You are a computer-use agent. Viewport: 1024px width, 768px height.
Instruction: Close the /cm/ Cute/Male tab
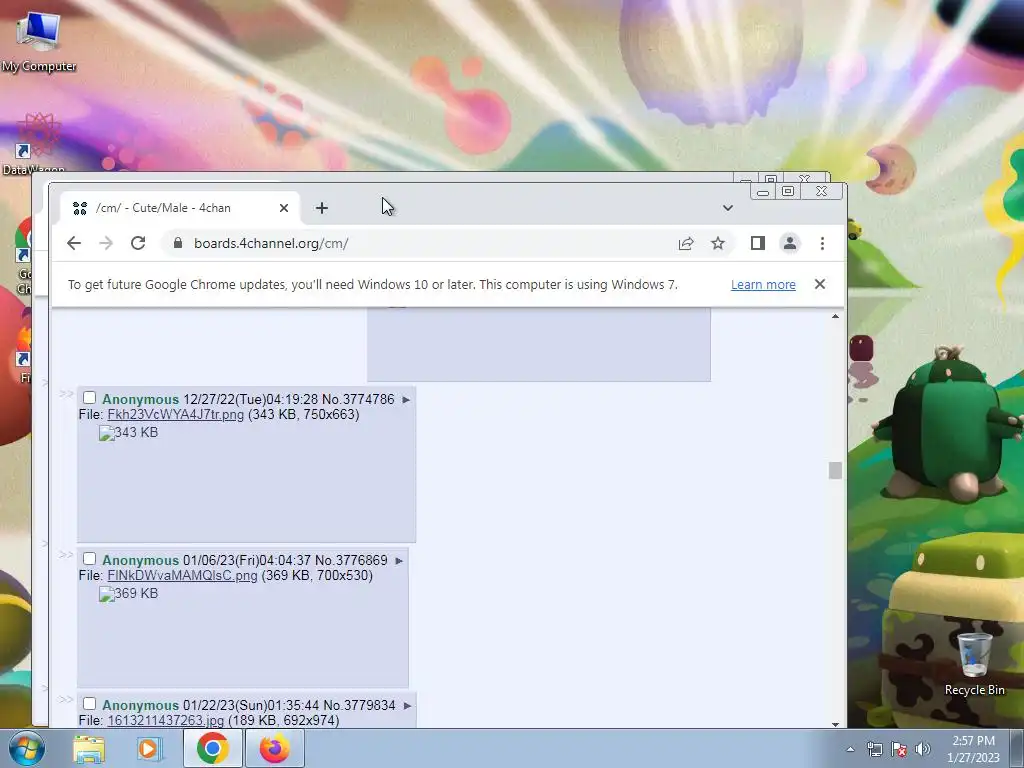pos(283,208)
